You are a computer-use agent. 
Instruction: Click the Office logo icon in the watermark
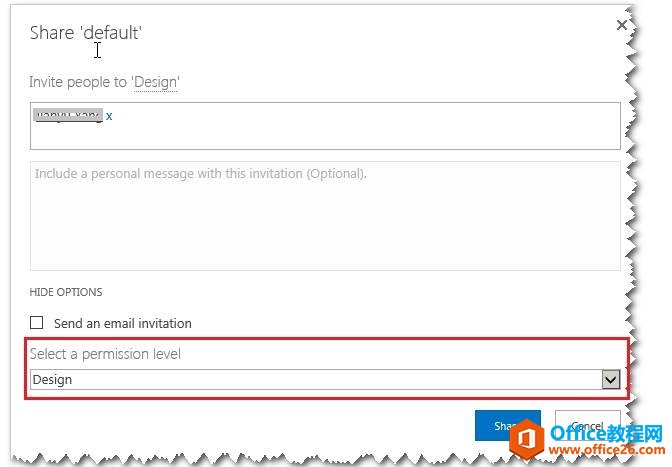[x=527, y=437]
